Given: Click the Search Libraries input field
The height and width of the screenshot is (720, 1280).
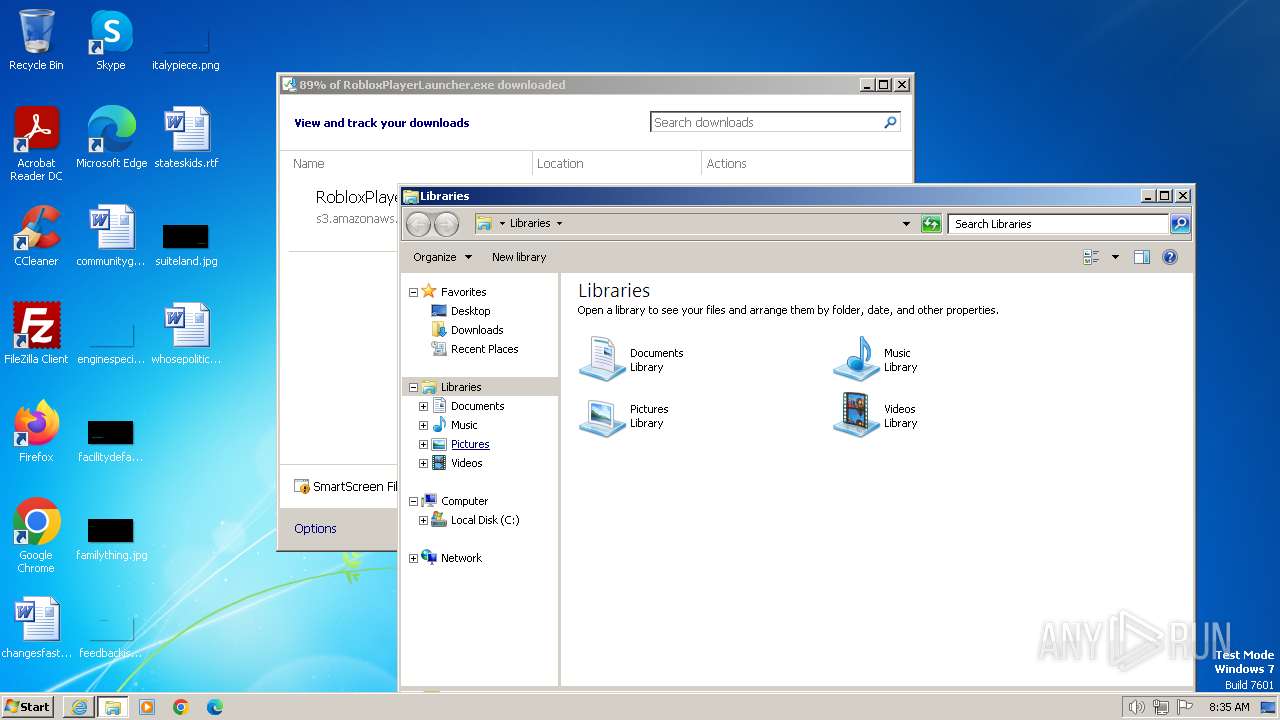Looking at the screenshot, I should coord(1058,224).
